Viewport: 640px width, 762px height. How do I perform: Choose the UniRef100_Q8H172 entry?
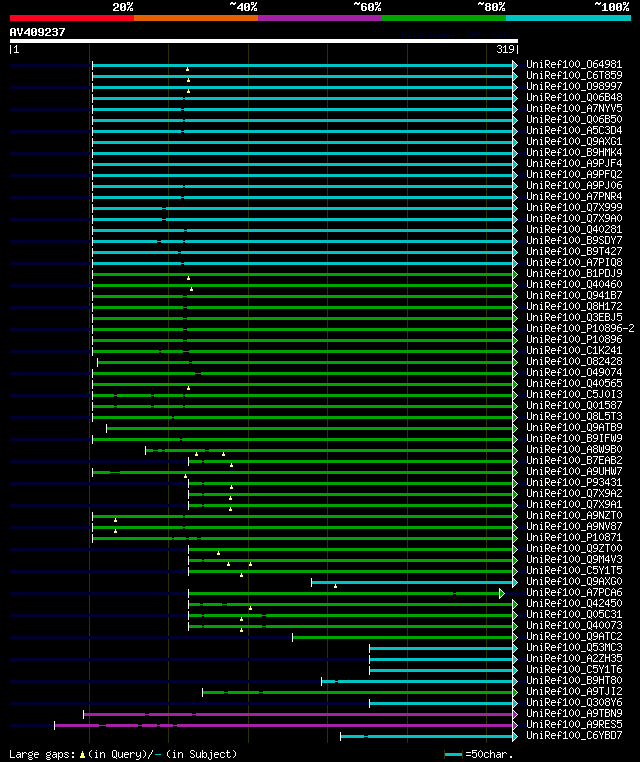click(574, 307)
